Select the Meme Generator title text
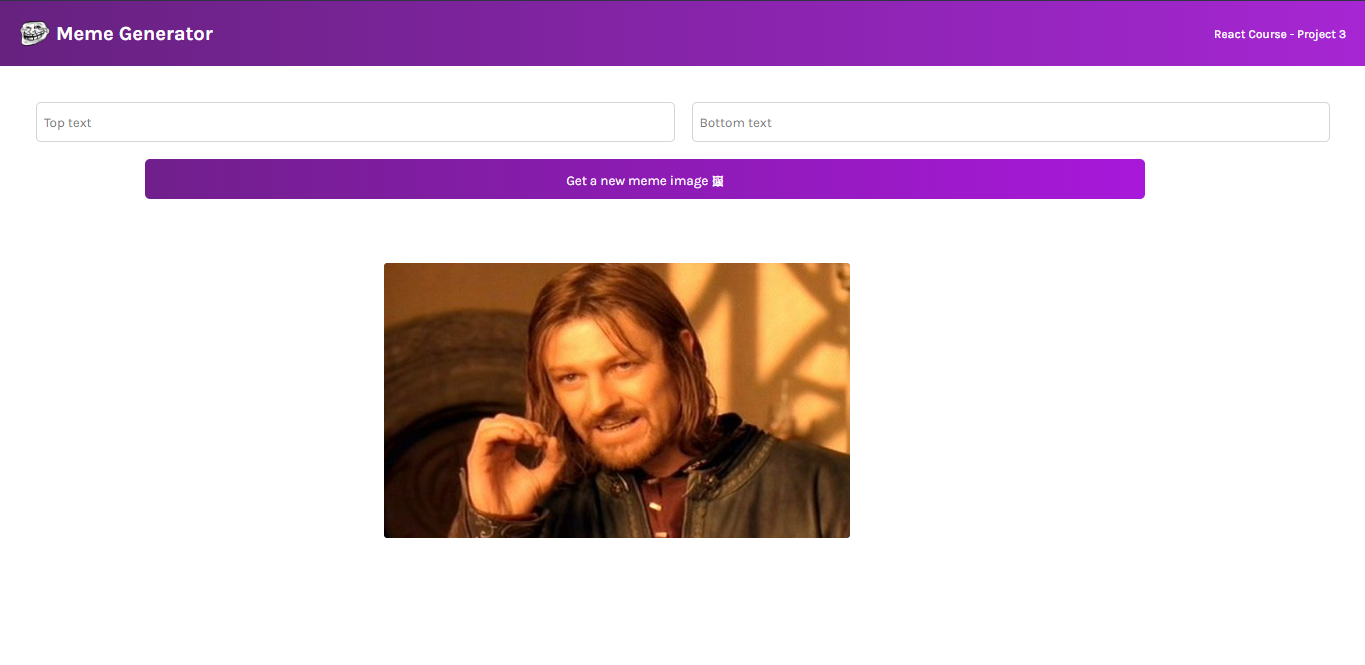The image size is (1365, 665). click(x=136, y=33)
